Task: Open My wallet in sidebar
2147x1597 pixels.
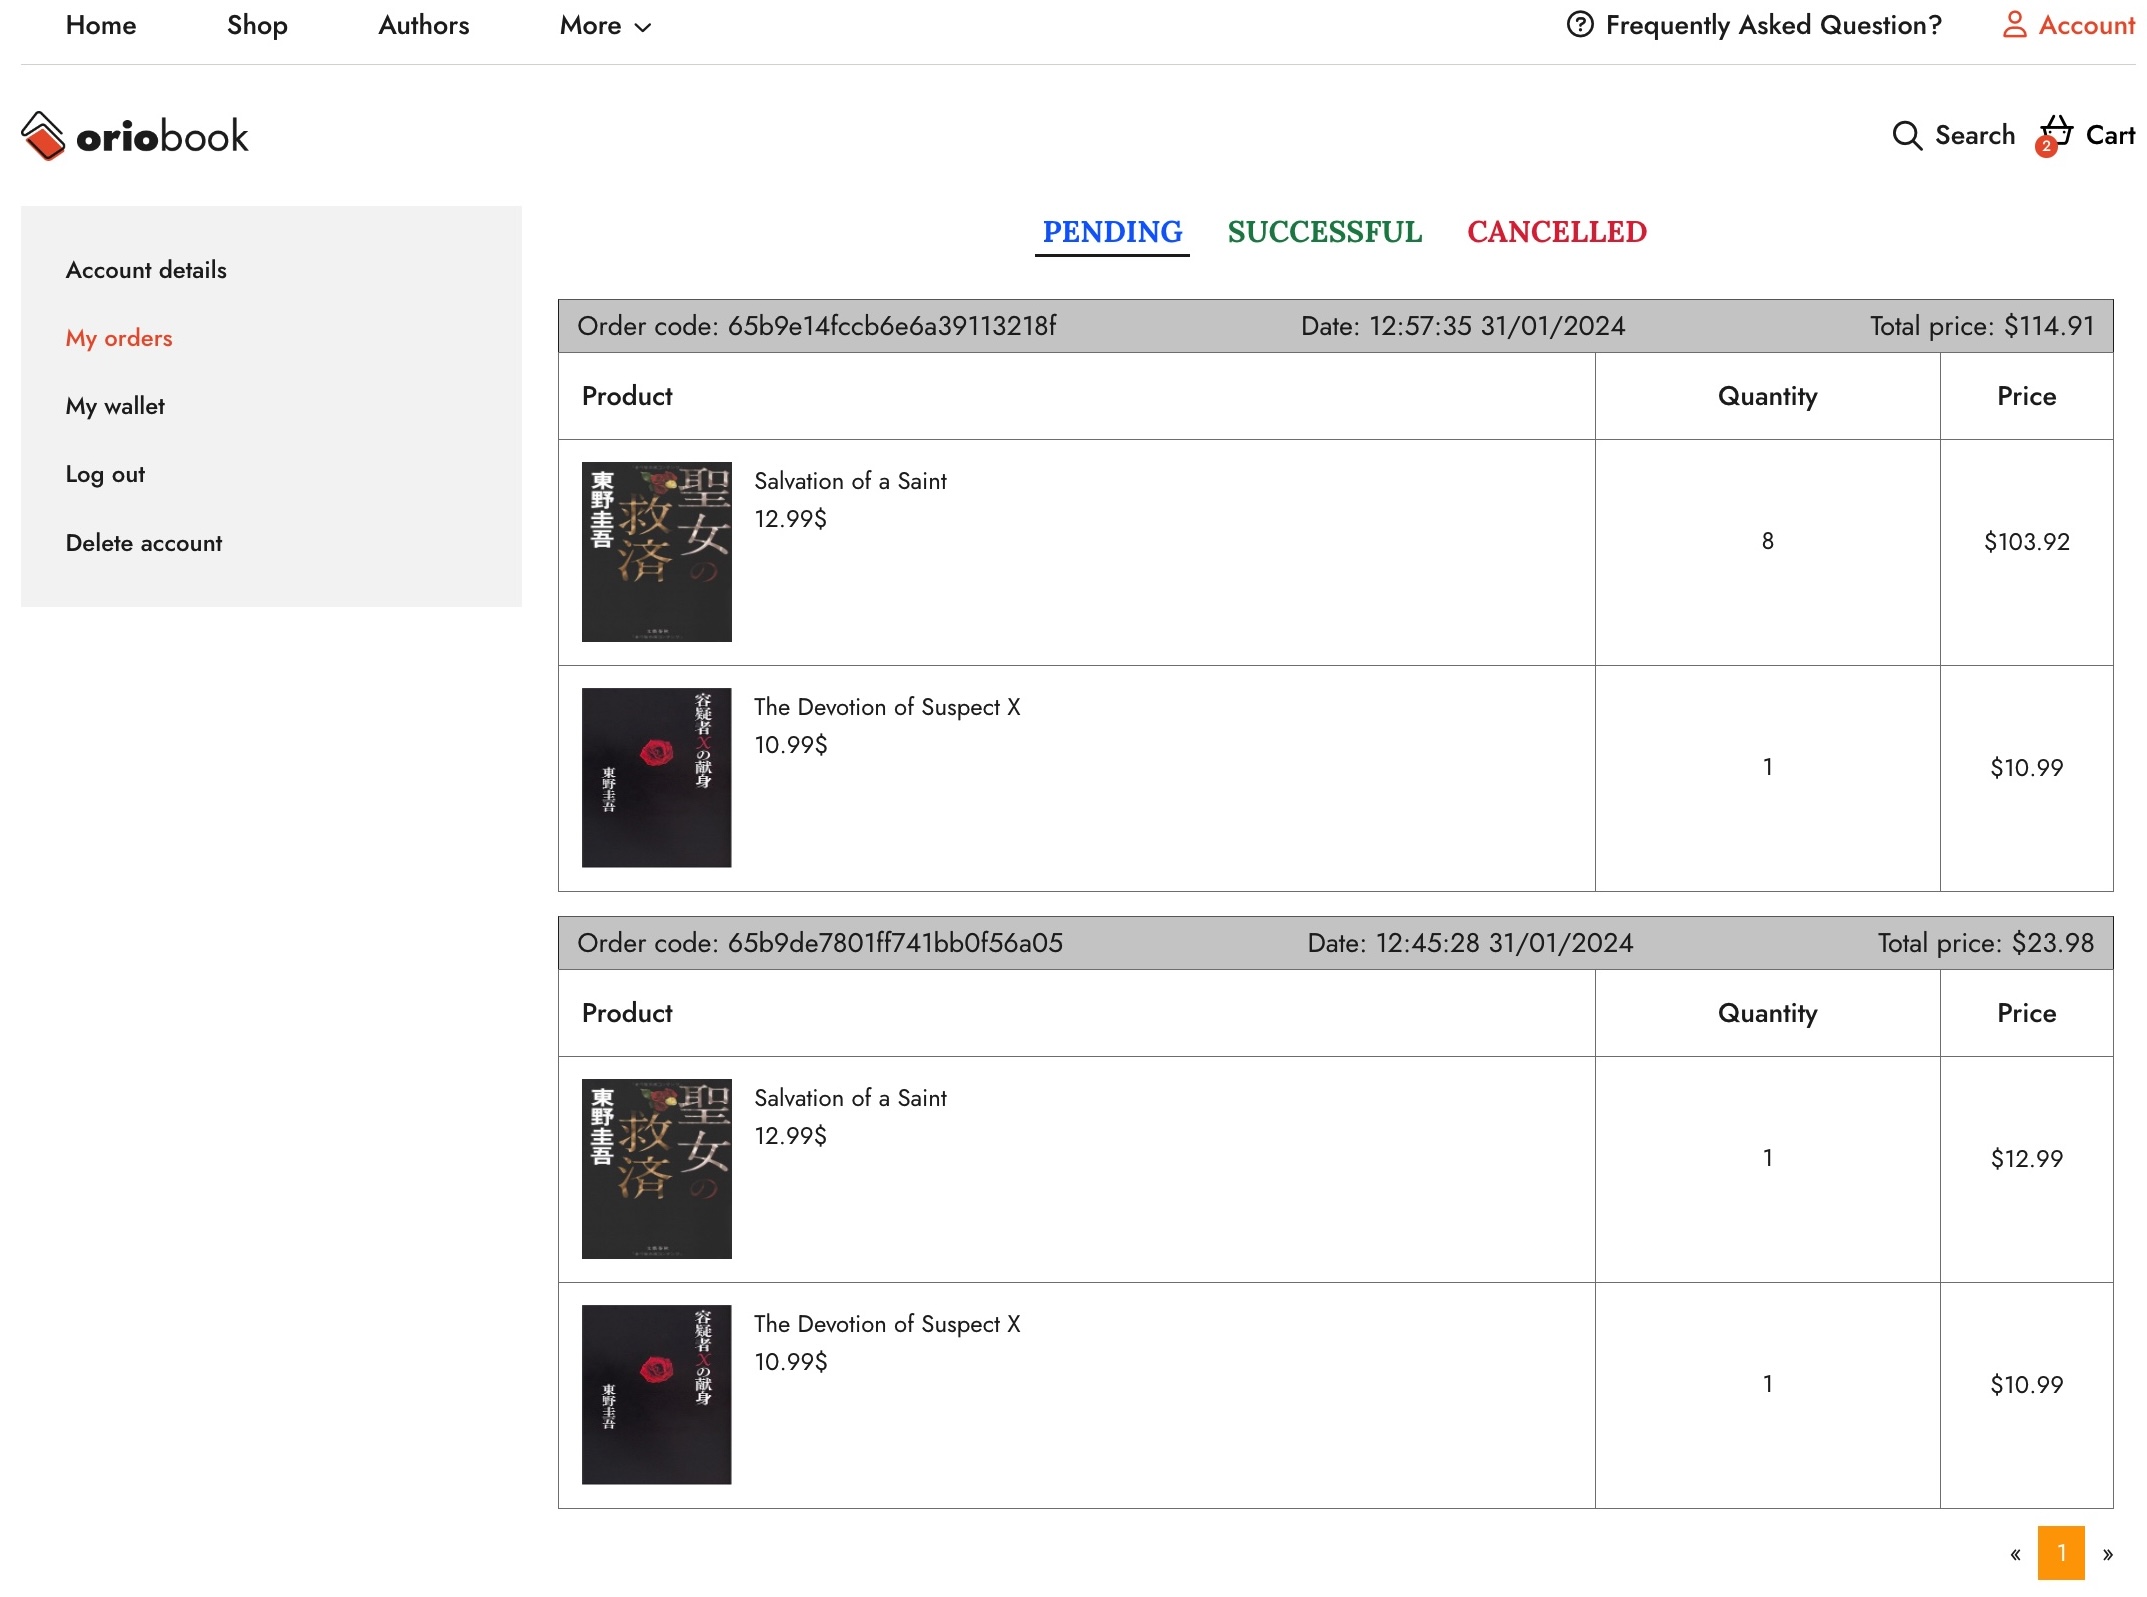Action: [x=115, y=406]
